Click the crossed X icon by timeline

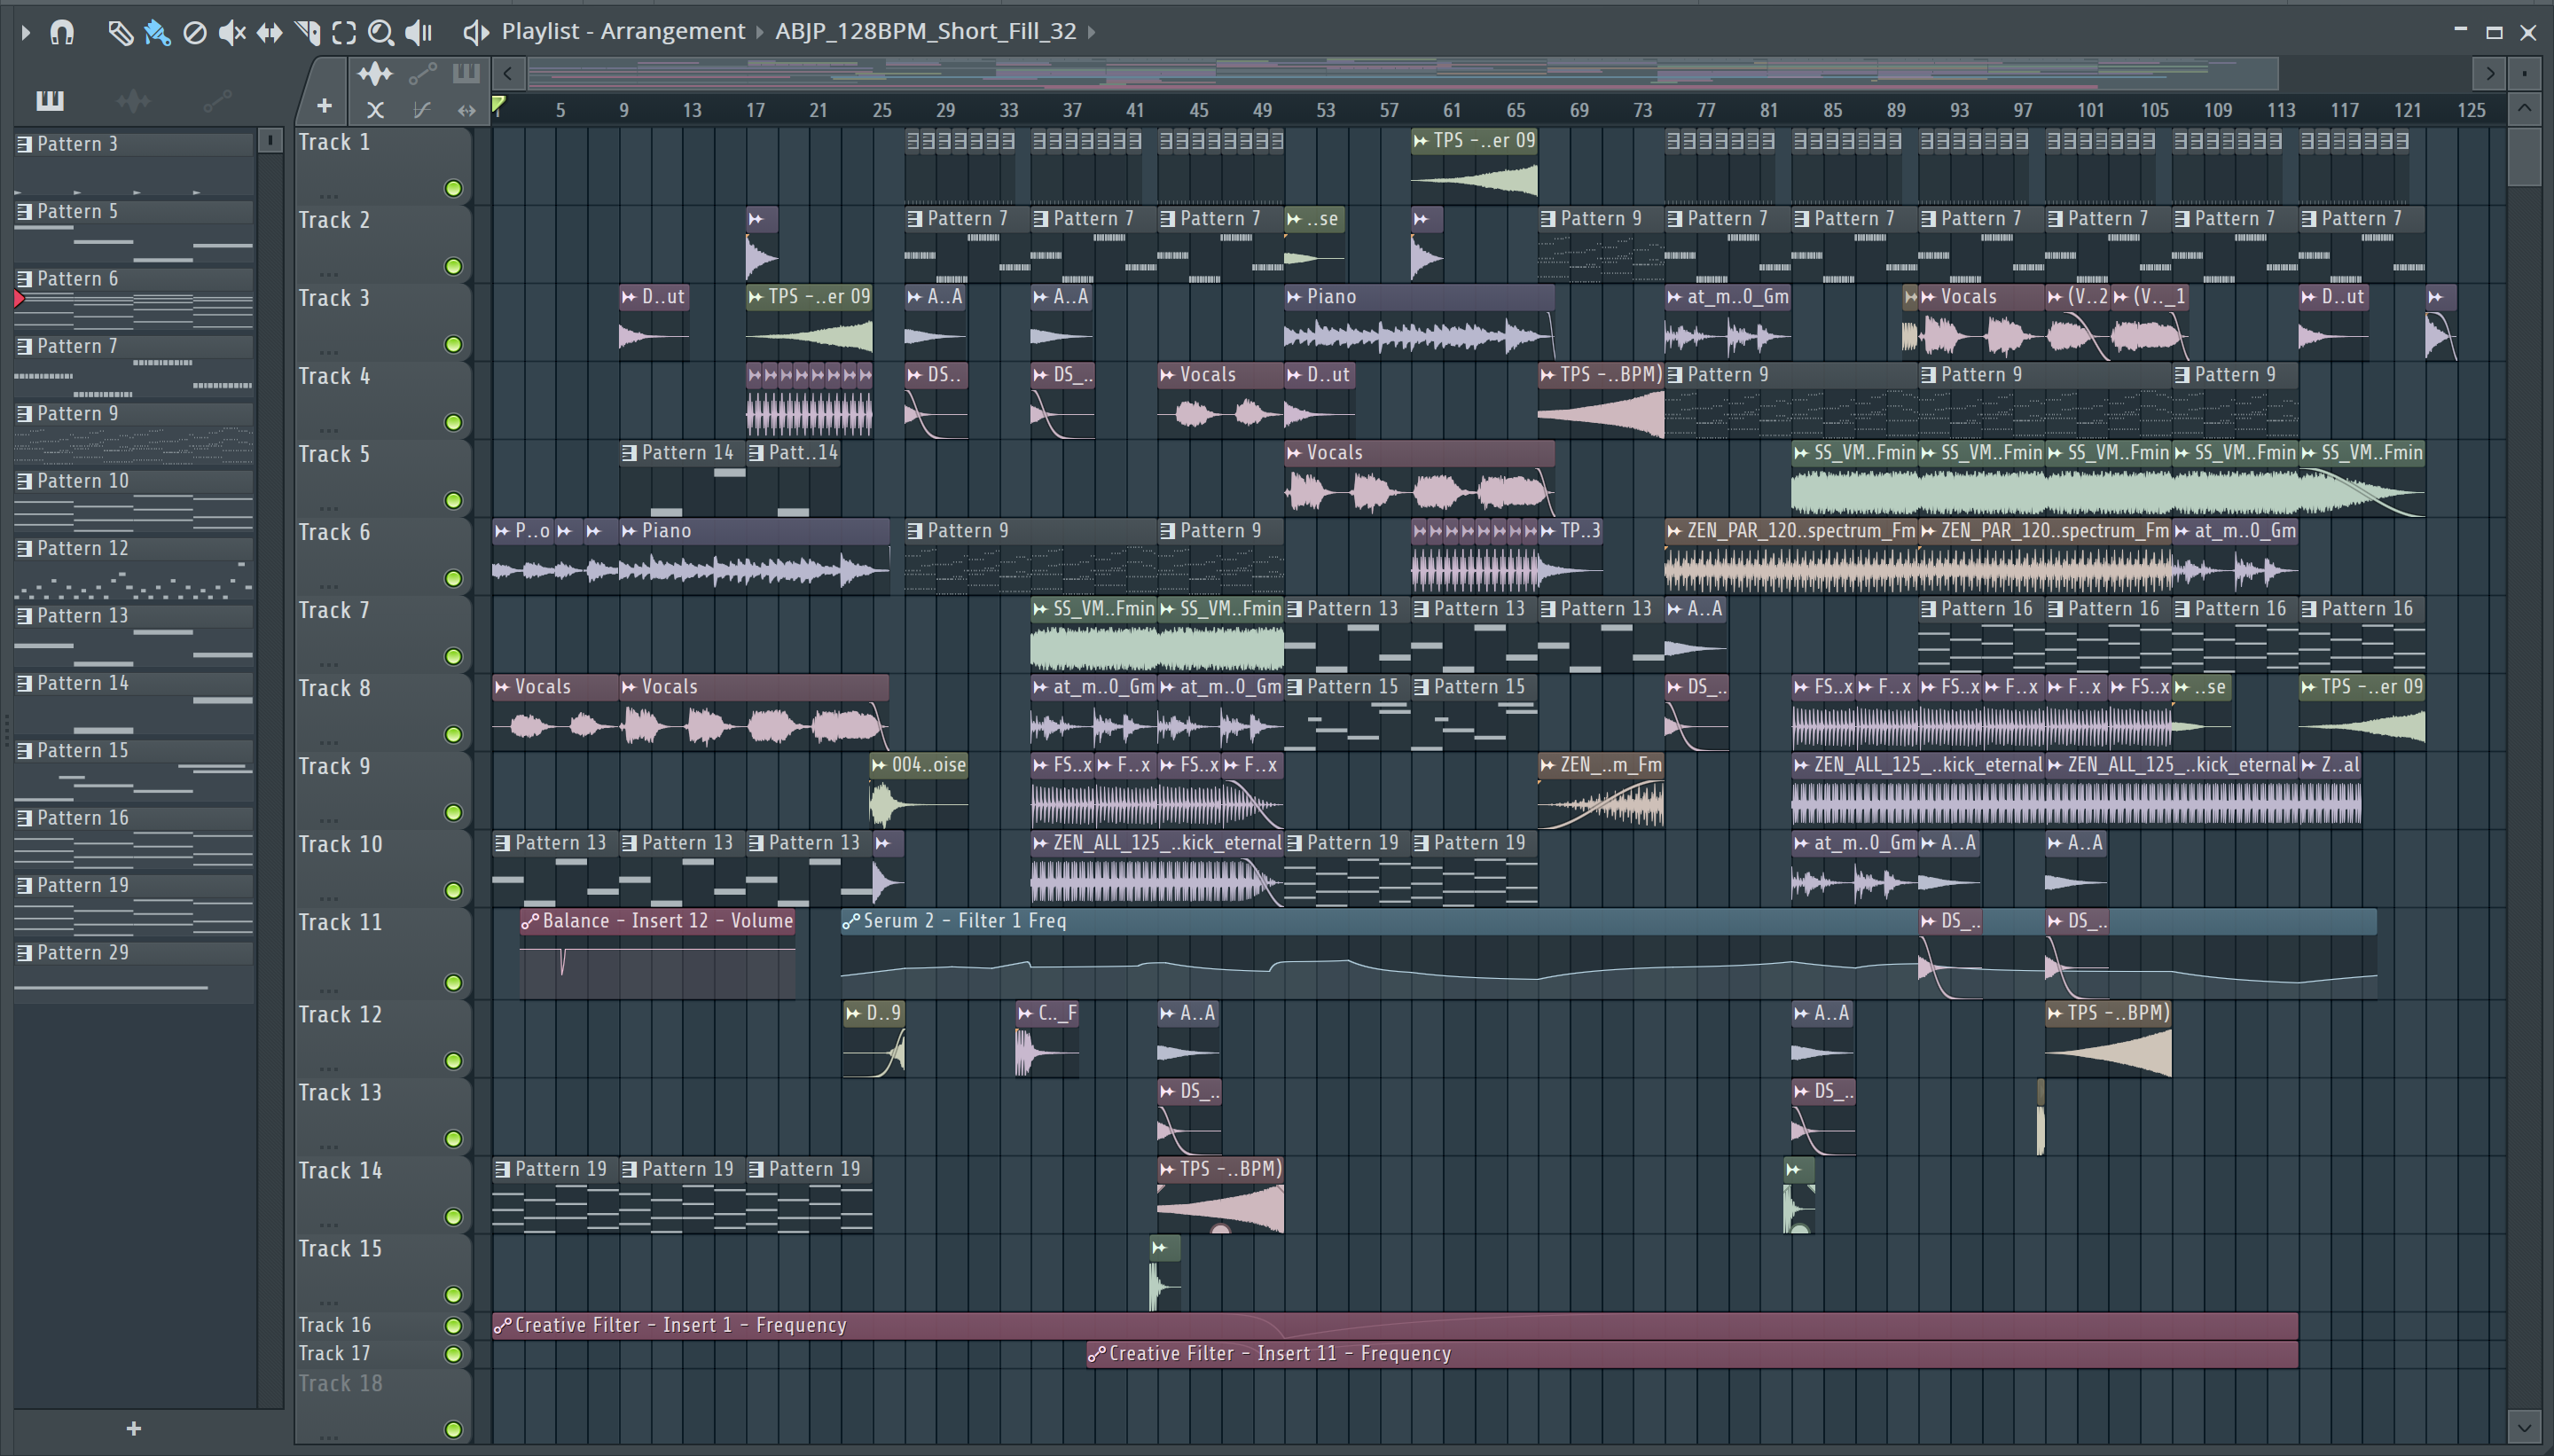[375, 110]
